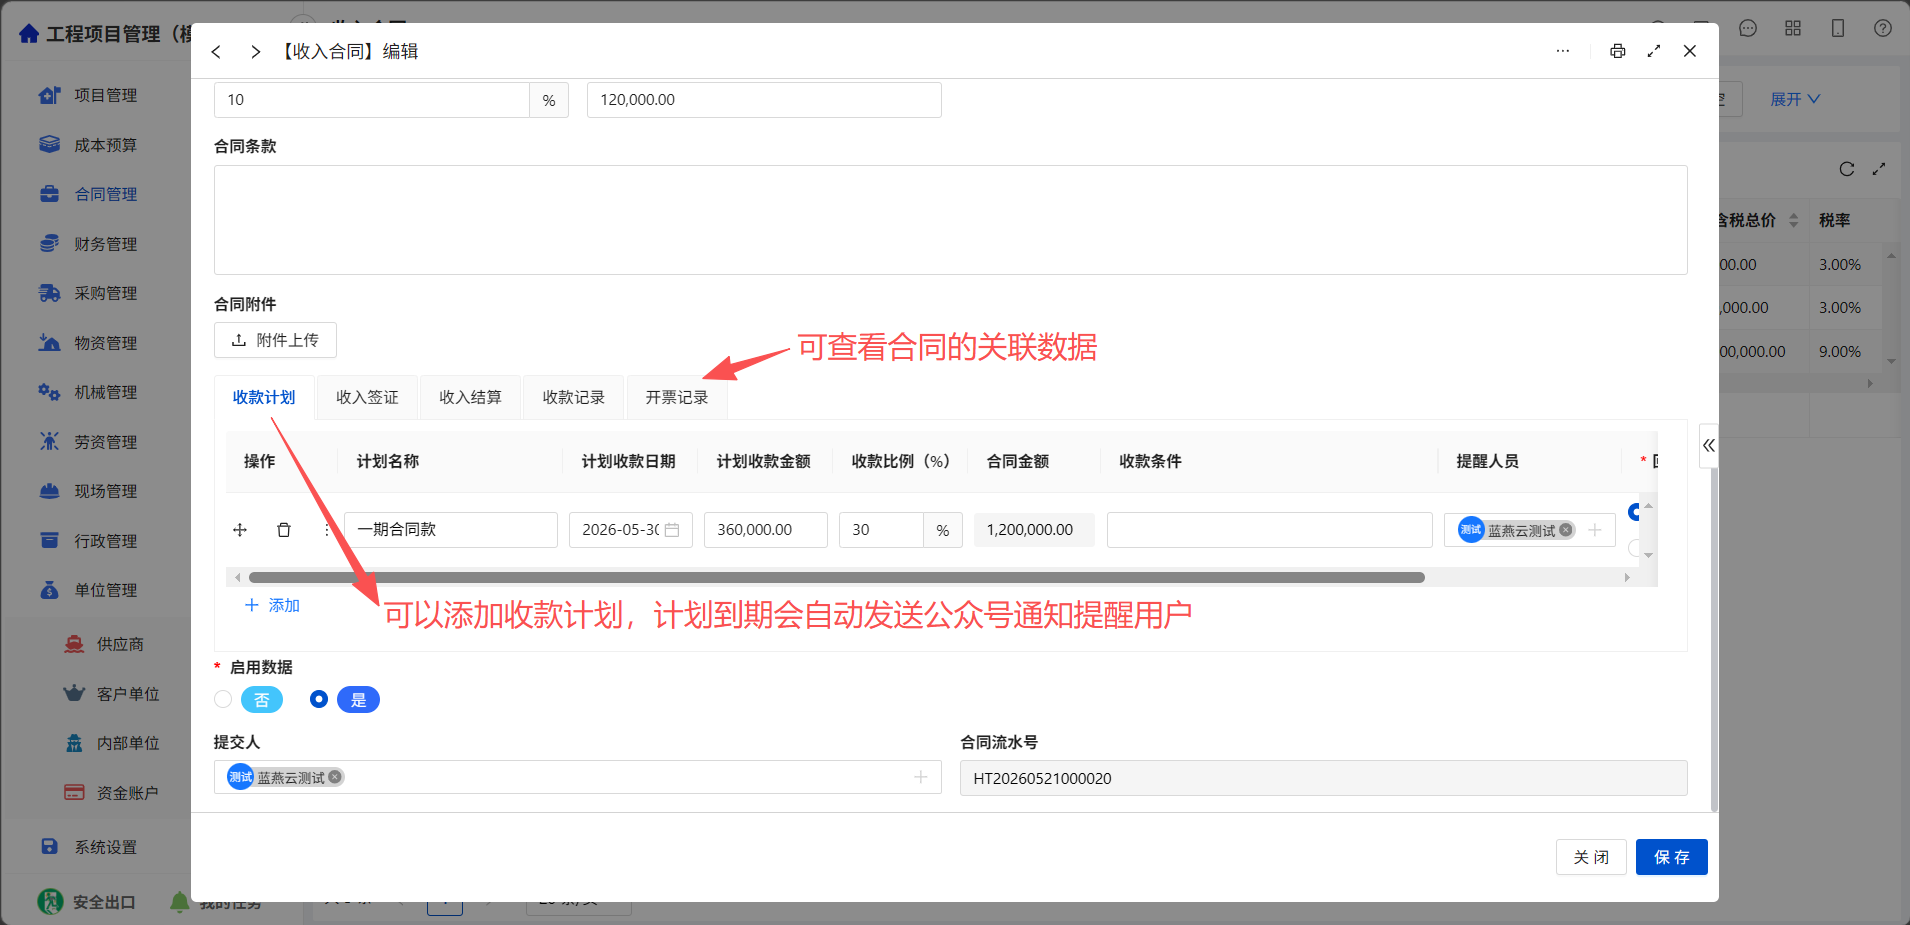Image resolution: width=1910 pixels, height=925 pixels.
Task: Expand dialog to fullscreen icon
Action: click(x=1654, y=51)
